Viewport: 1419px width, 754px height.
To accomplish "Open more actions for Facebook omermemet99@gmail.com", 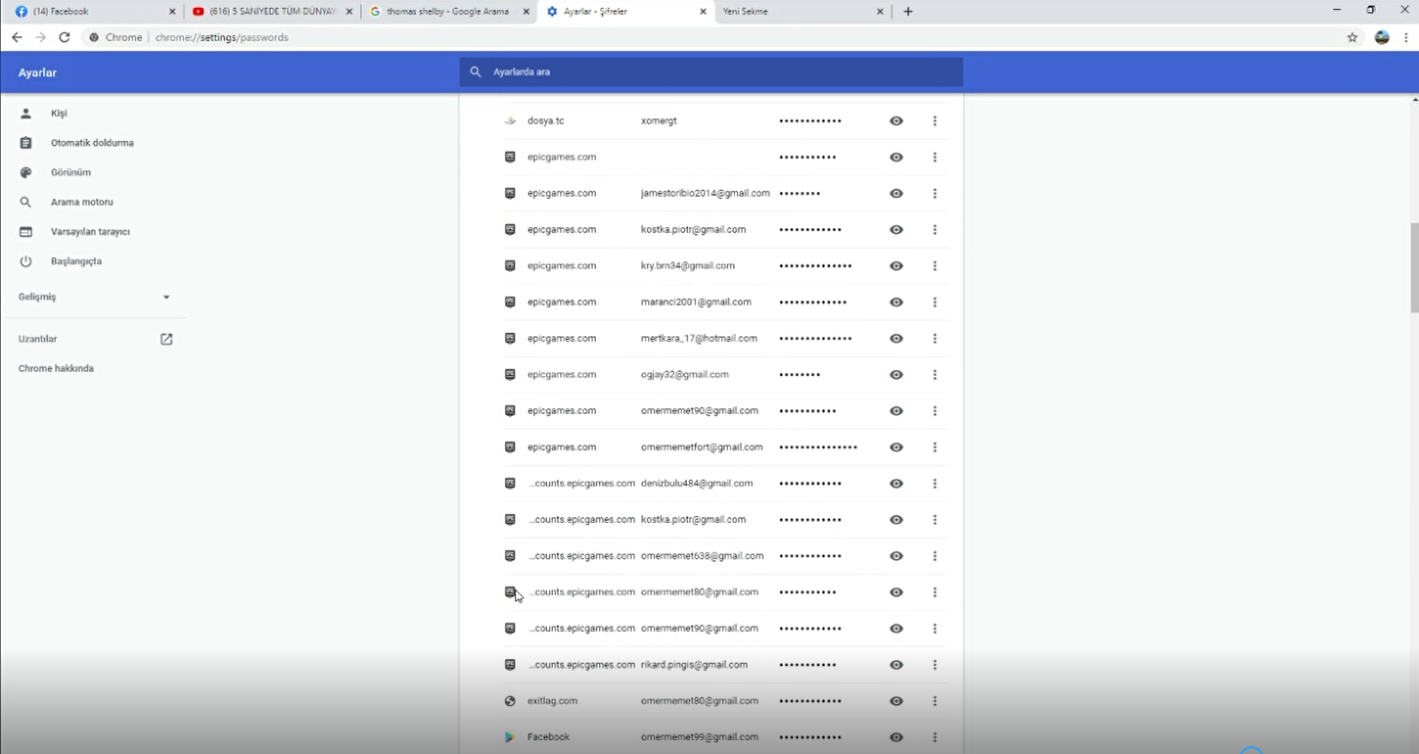I will pos(935,737).
